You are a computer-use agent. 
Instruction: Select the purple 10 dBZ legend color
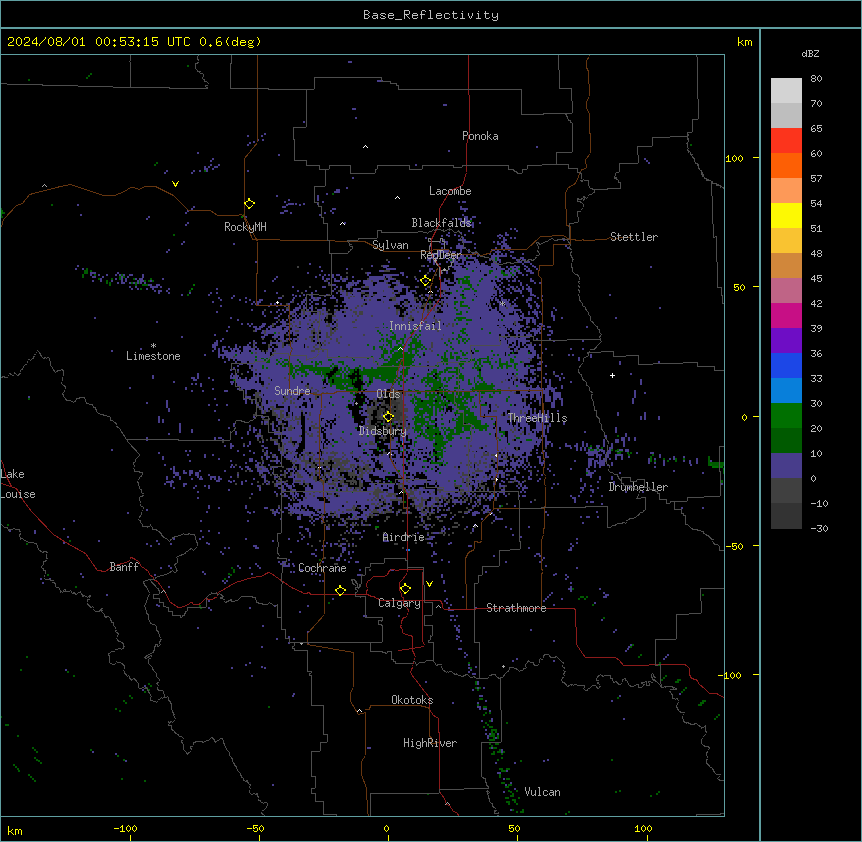[x=786, y=466]
